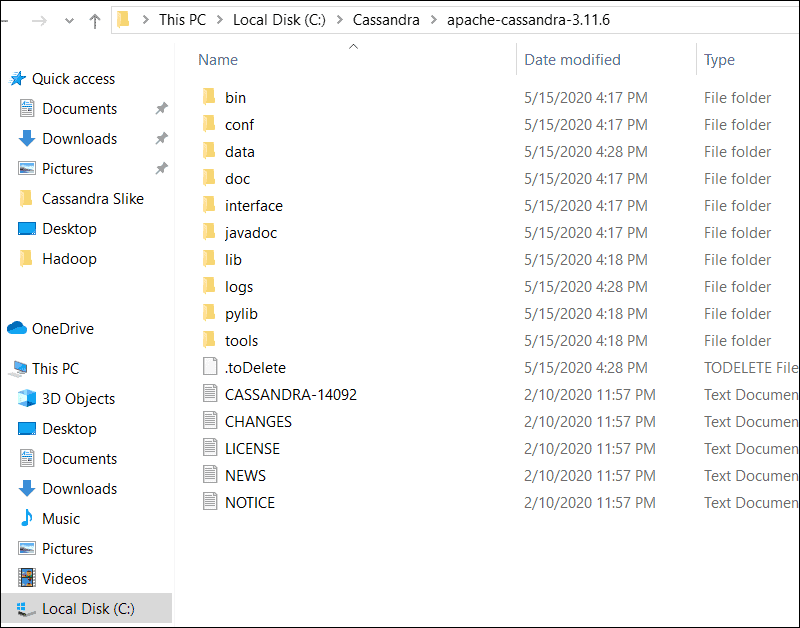Viewport: 800px width, 628px height.
Task: Click the This PC computer icon in sidebar
Action: 18,368
